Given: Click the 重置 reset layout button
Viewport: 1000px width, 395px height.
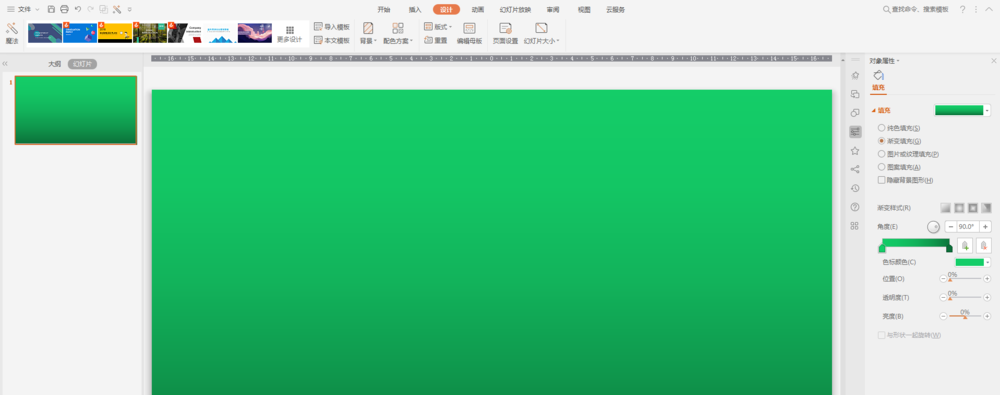Looking at the screenshot, I should pyautogui.click(x=436, y=40).
